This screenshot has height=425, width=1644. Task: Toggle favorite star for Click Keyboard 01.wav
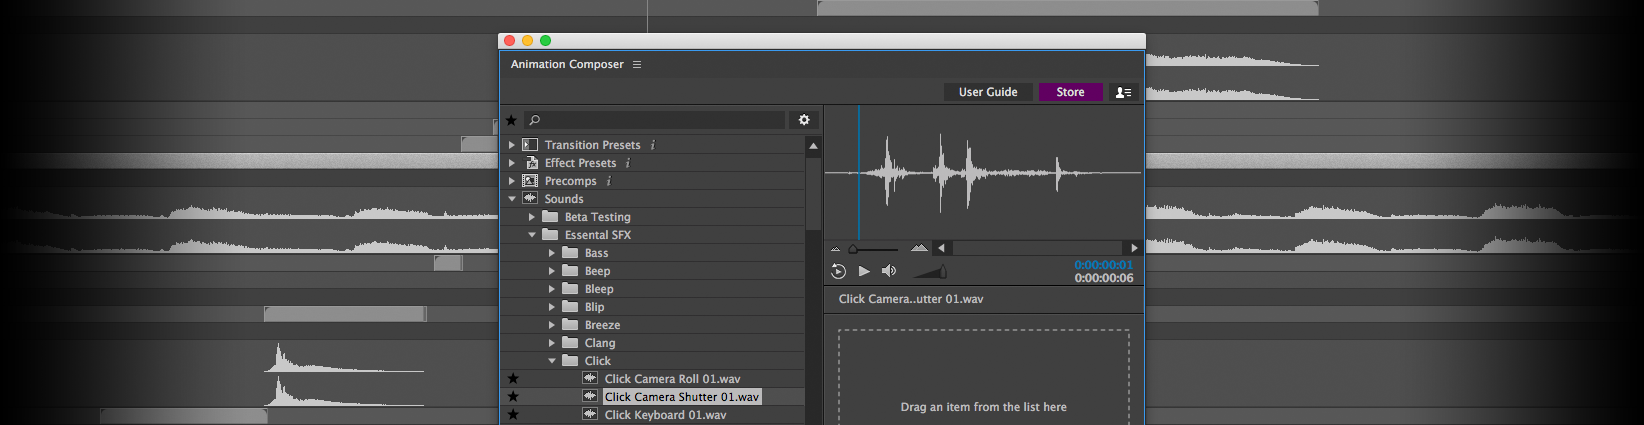click(513, 415)
